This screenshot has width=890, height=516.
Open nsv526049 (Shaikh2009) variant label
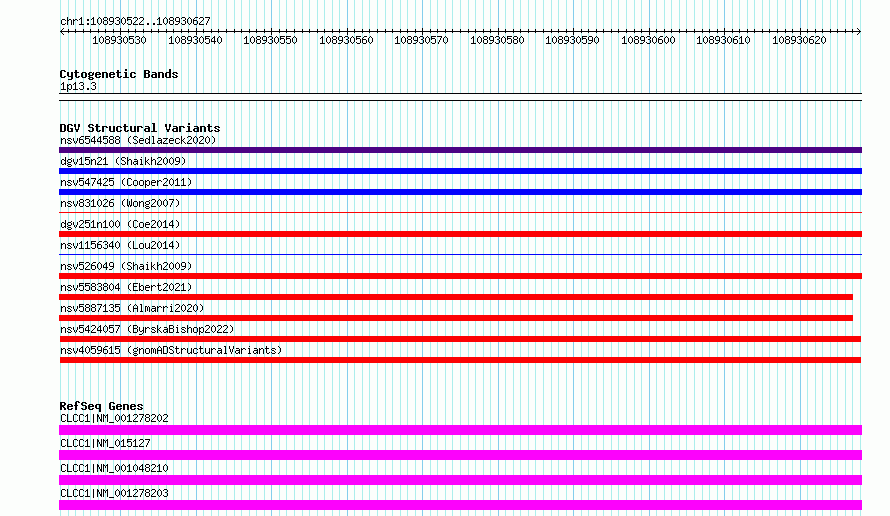point(126,266)
